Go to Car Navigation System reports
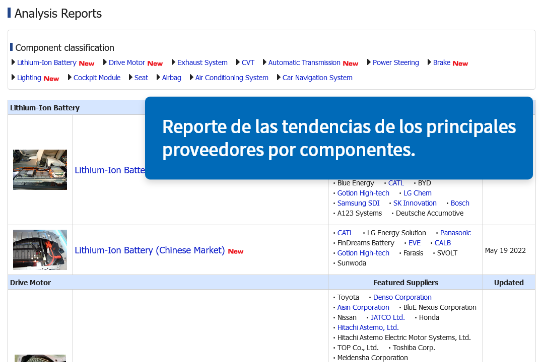Screen dimensions: 543x362 317,78
